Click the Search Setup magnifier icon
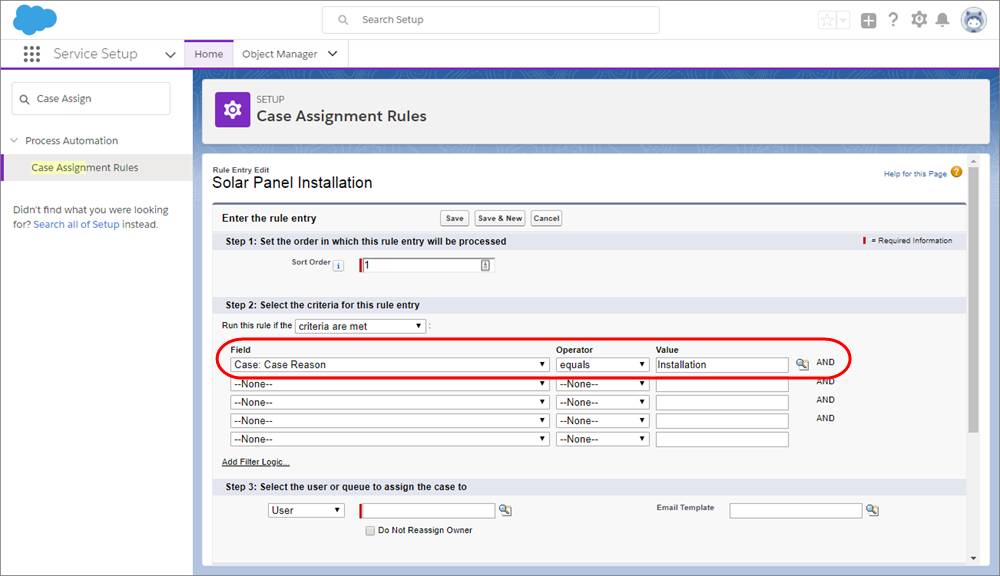 click(343, 20)
